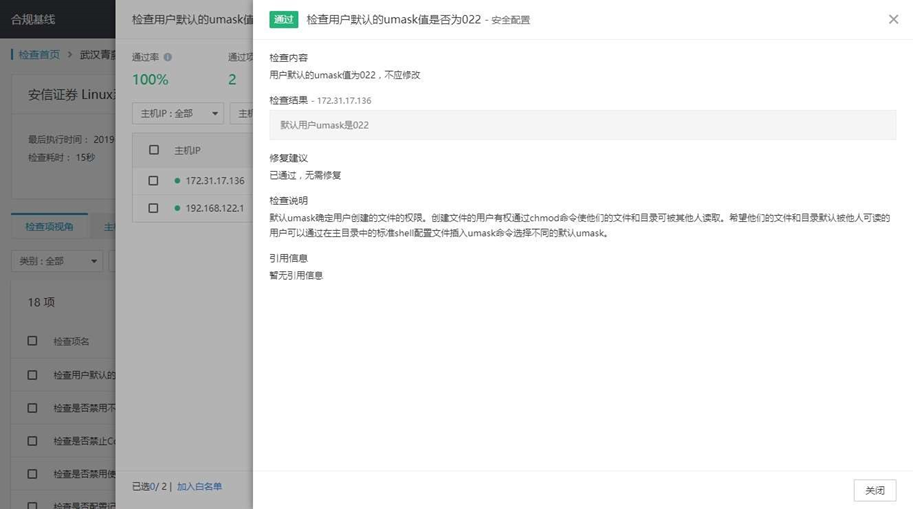The width and height of the screenshot is (913, 509).
Task: Open the 检查首页 breadcrumb link
Action: [x=39, y=55]
